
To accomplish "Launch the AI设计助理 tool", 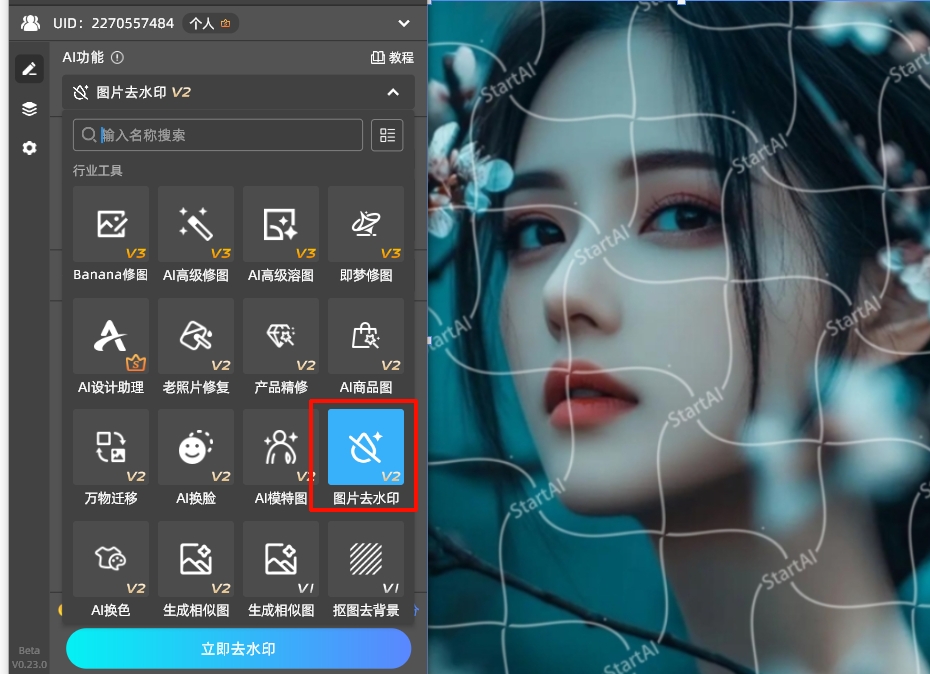I will coord(111,337).
